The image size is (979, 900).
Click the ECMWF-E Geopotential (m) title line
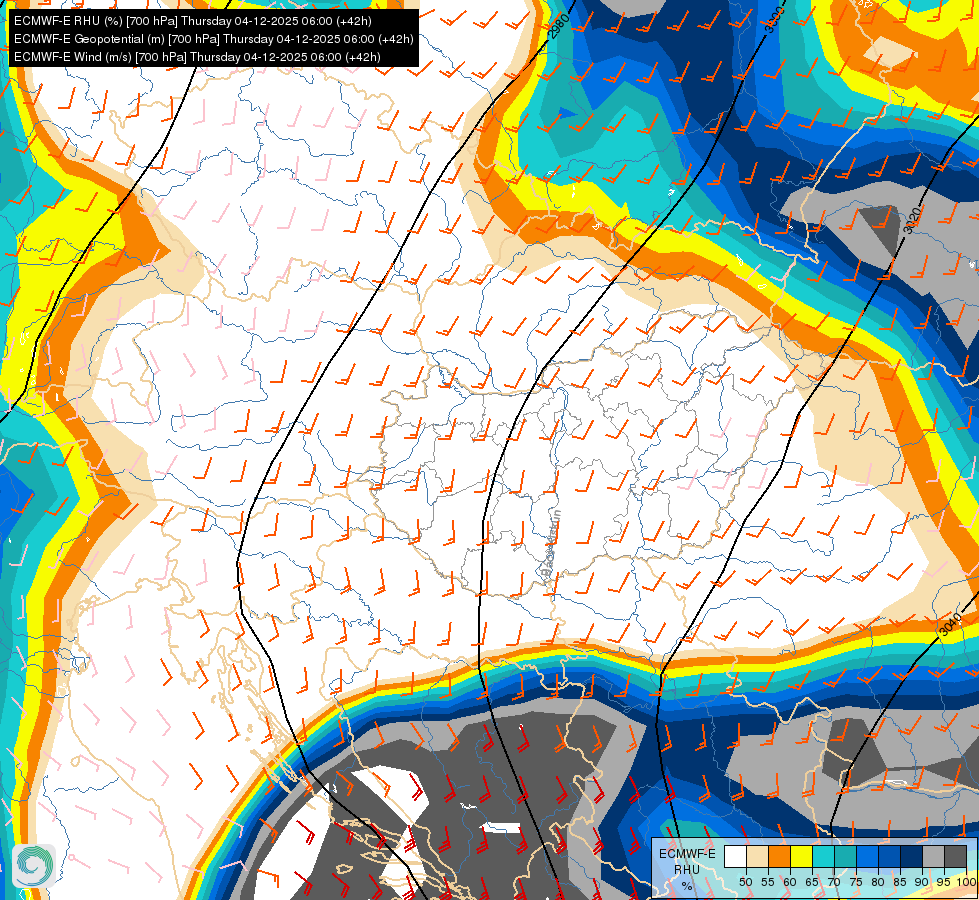pyautogui.click(x=214, y=39)
